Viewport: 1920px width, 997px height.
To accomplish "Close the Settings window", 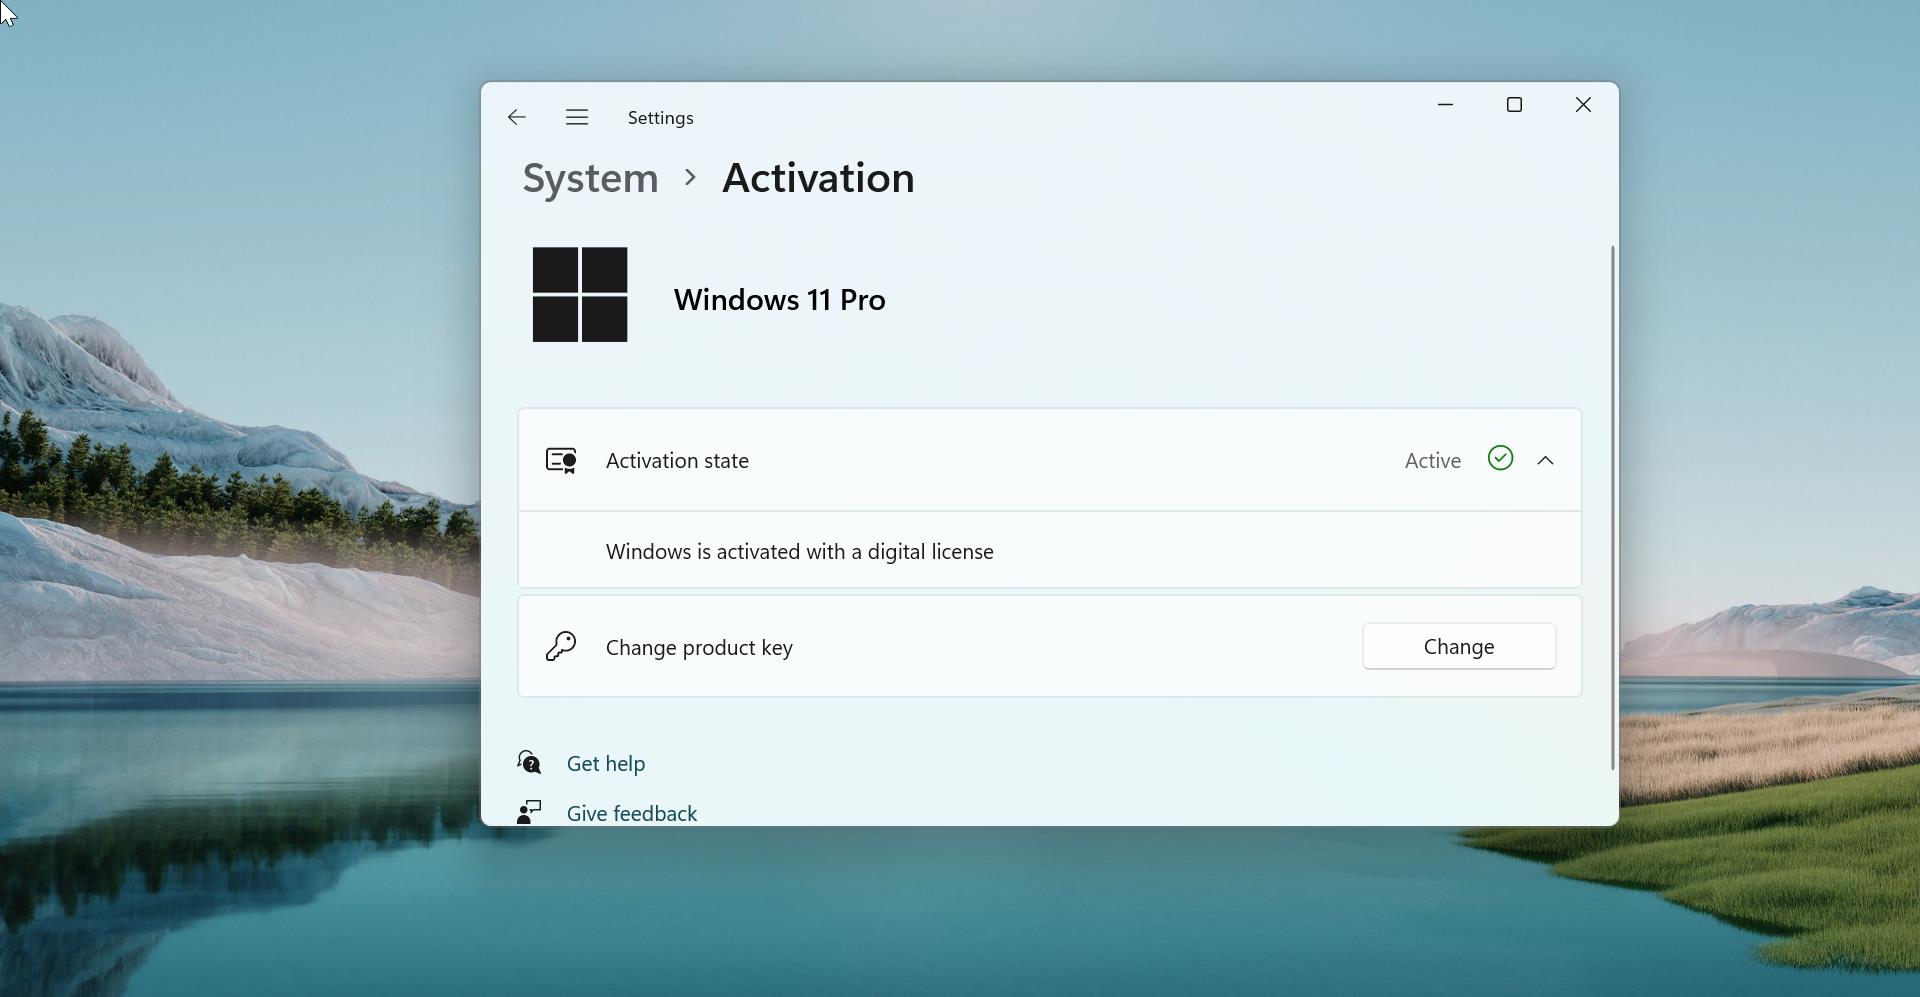I will click(x=1583, y=105).
